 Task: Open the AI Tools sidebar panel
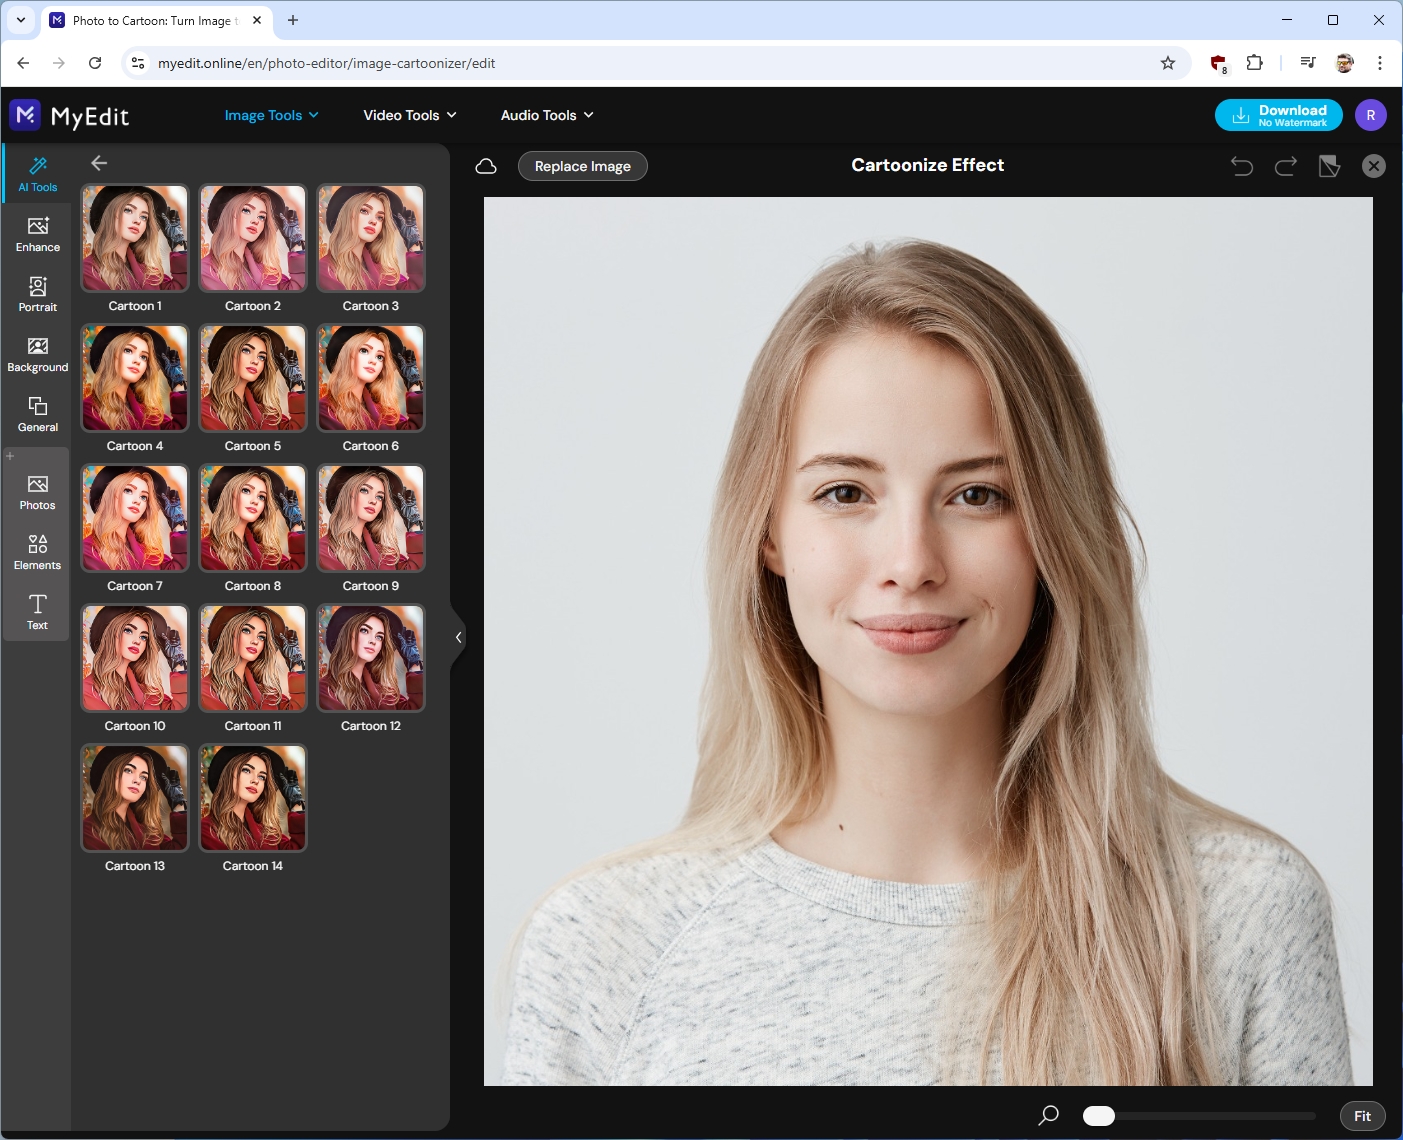click(x=38, y=174)
